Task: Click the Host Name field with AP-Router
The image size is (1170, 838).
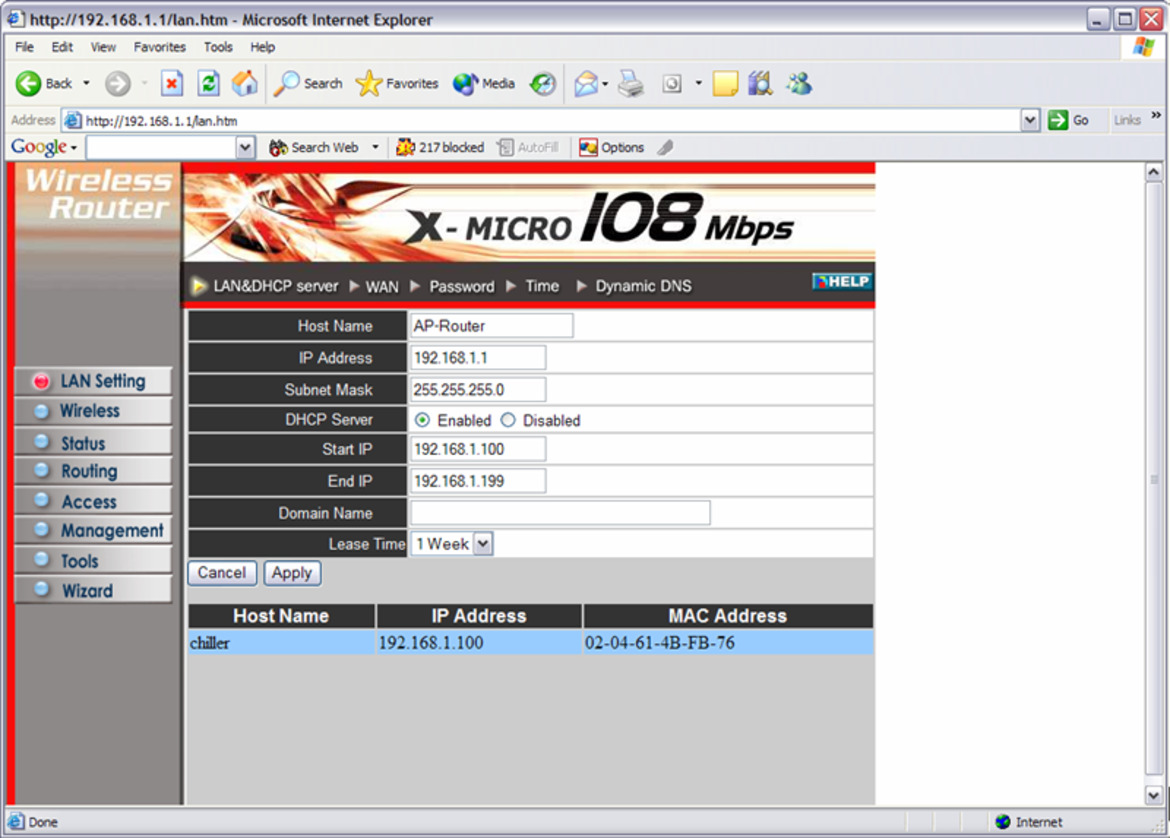Action: pyautogui.click(x=492, y=326)
